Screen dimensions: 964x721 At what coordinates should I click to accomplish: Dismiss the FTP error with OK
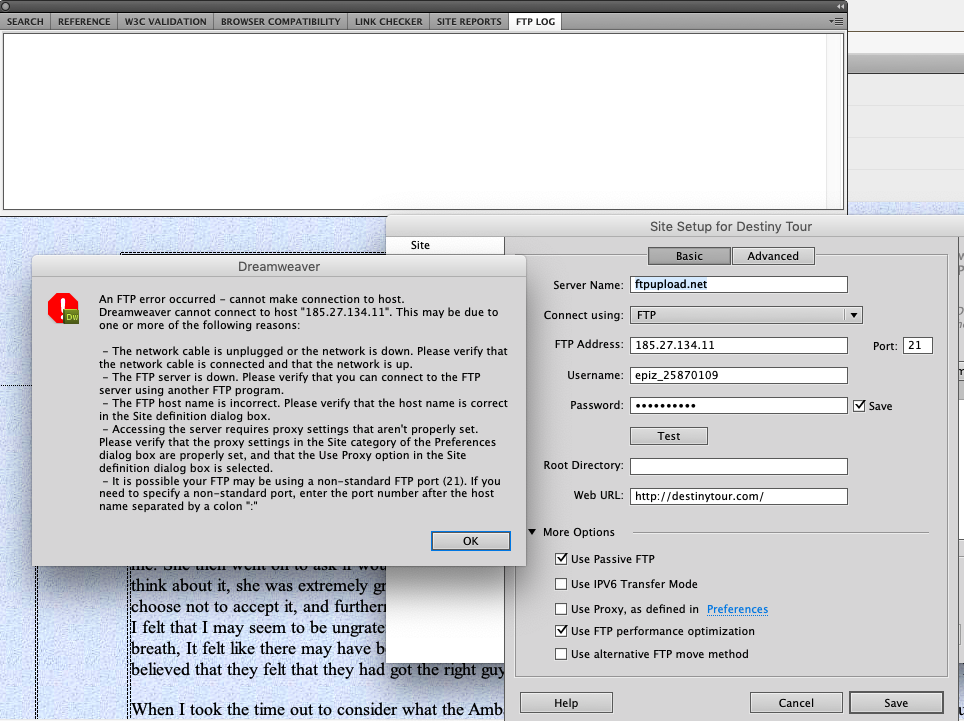[470, 541]
